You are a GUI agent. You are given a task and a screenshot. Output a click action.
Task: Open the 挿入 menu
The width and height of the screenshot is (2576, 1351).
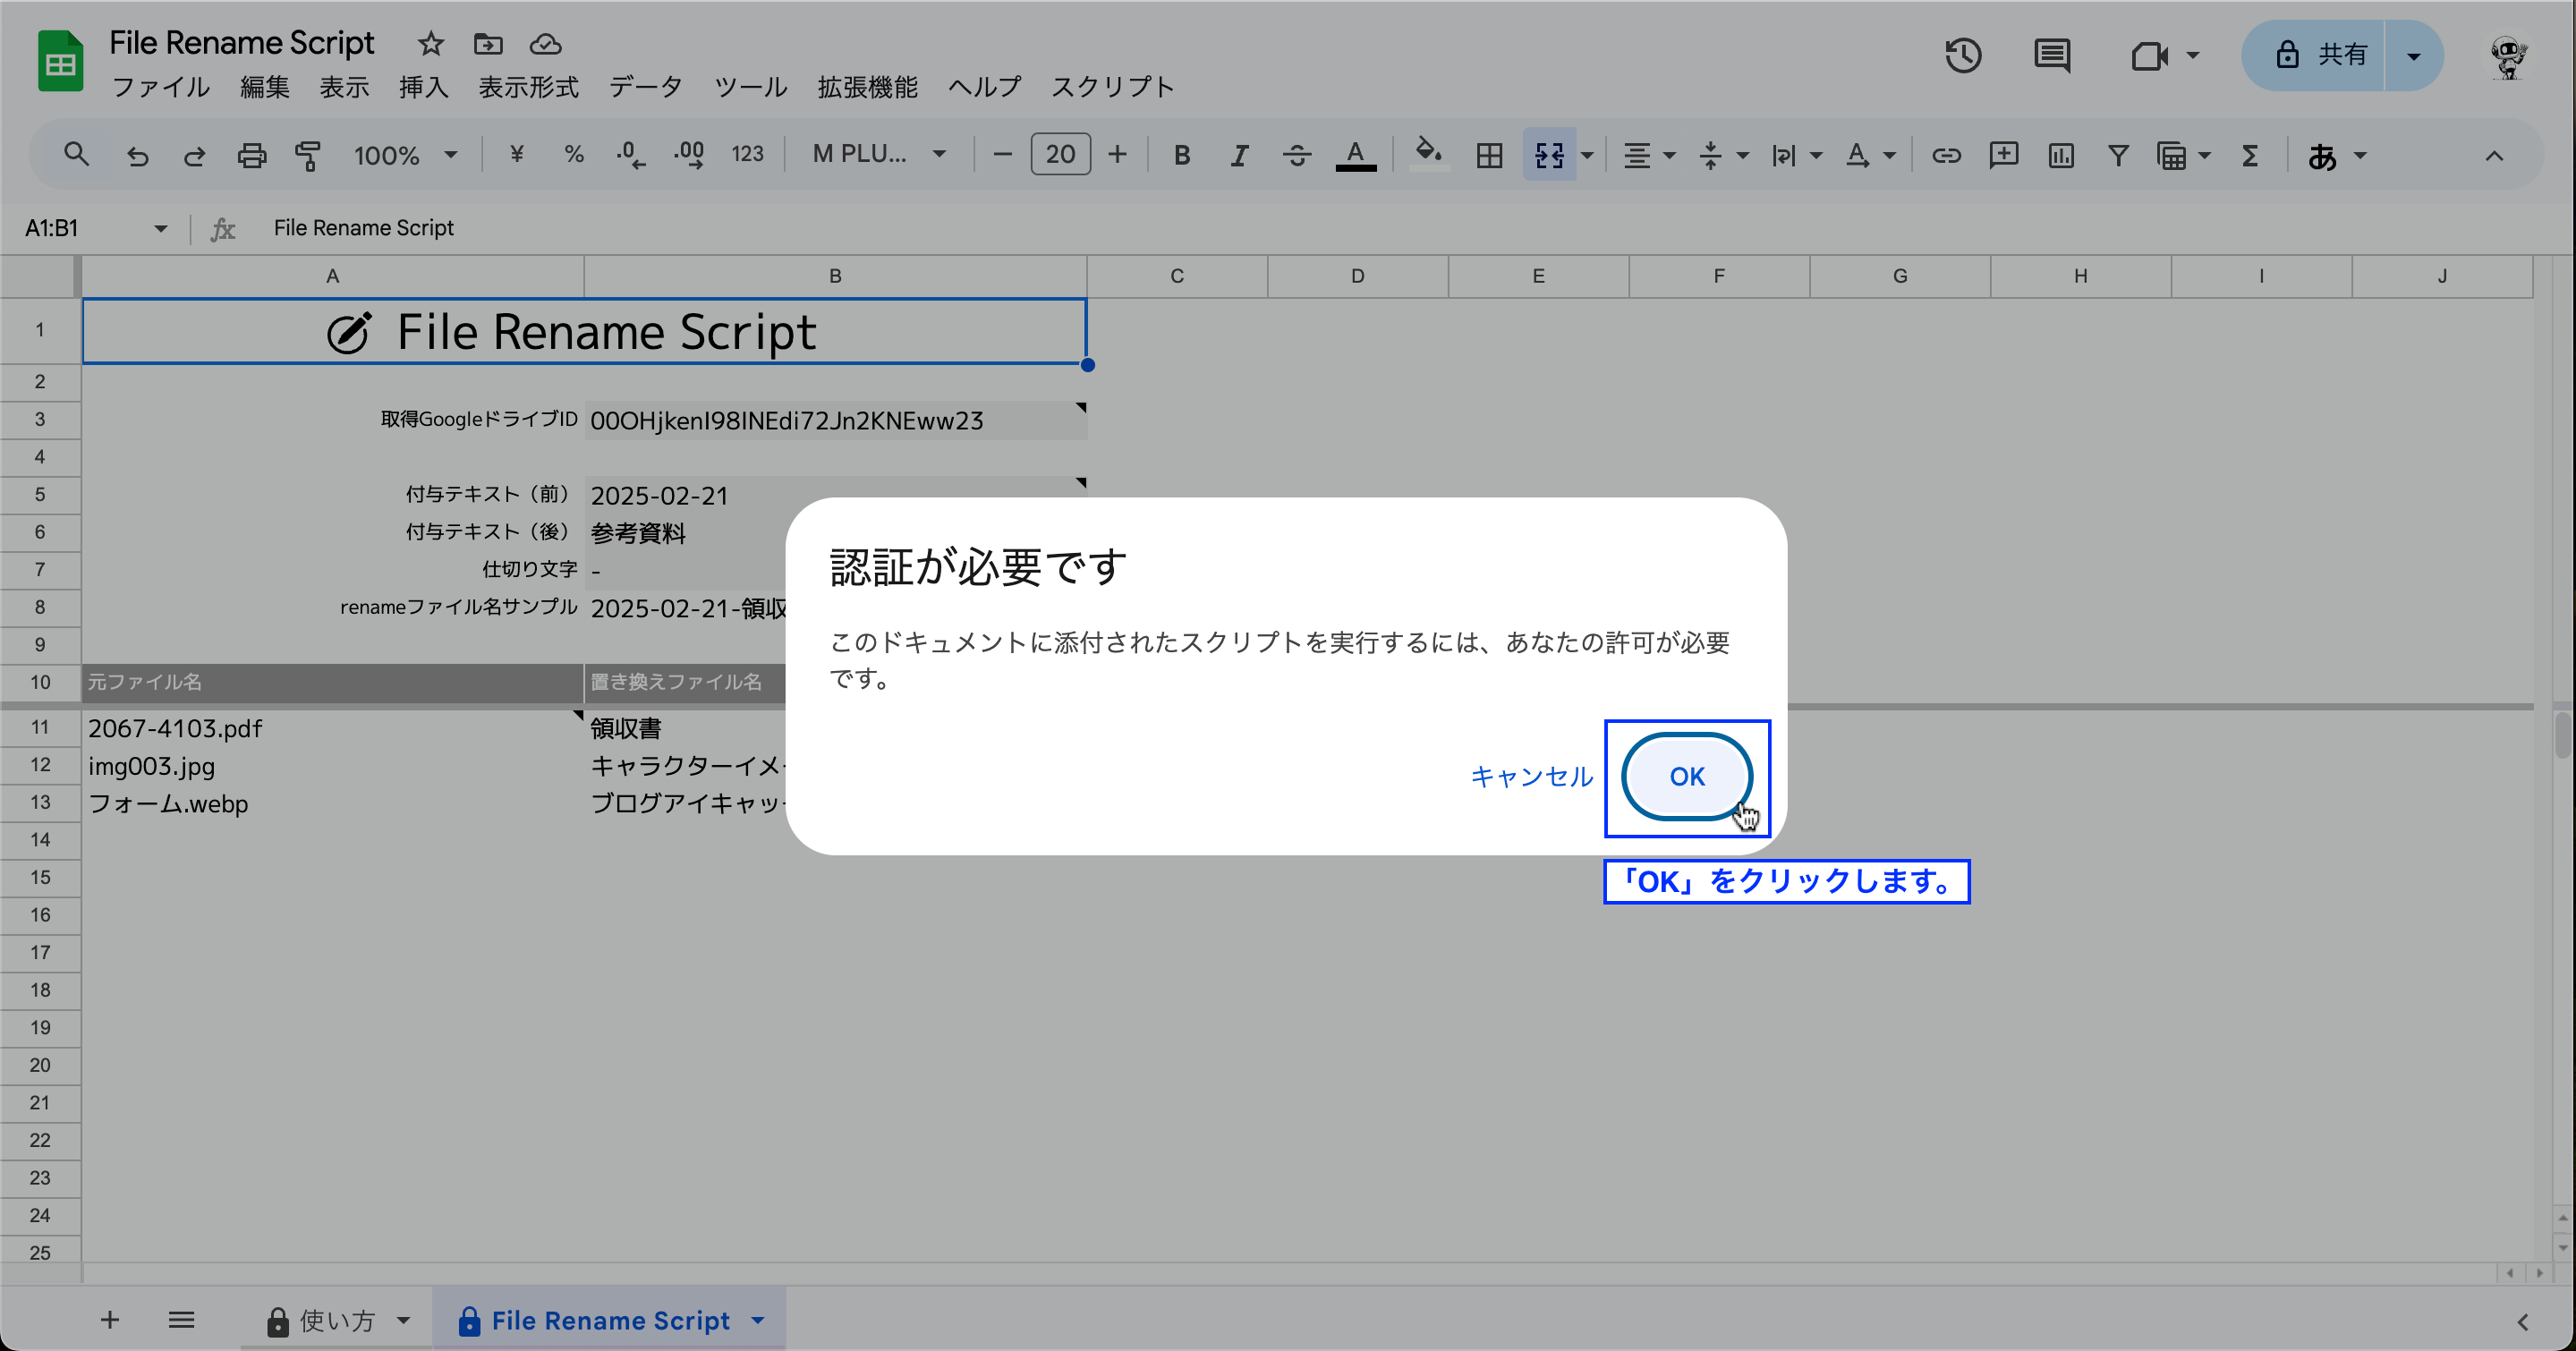point(424,87)
